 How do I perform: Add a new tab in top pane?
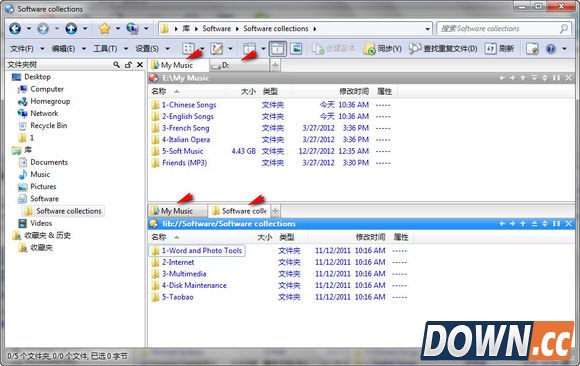(x=276, y=66)
